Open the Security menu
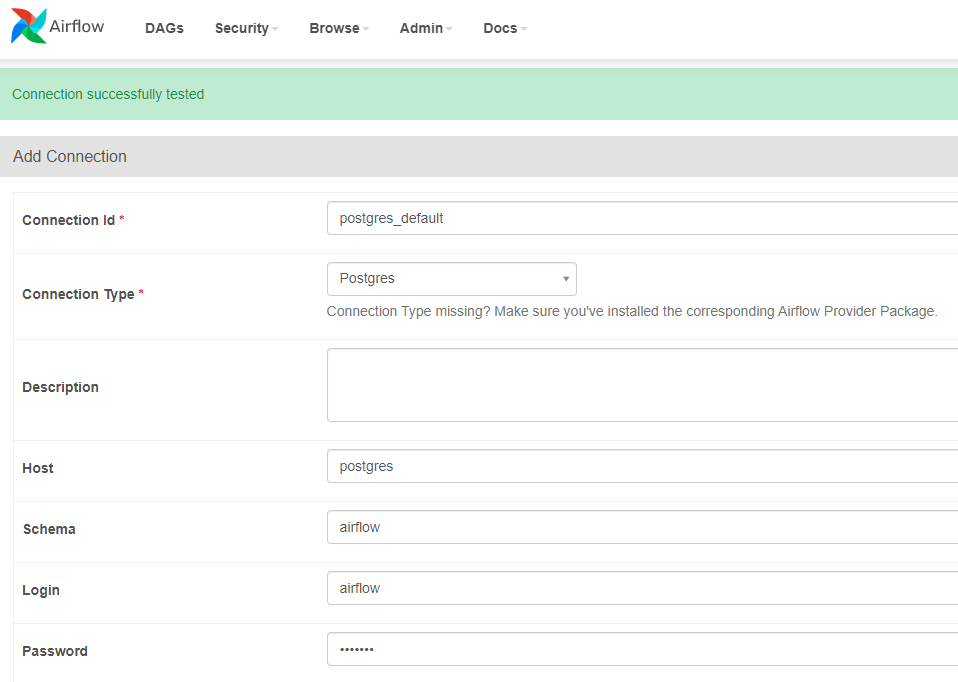Viewport: 958px width, 682px height. click(x=246, y=28)
